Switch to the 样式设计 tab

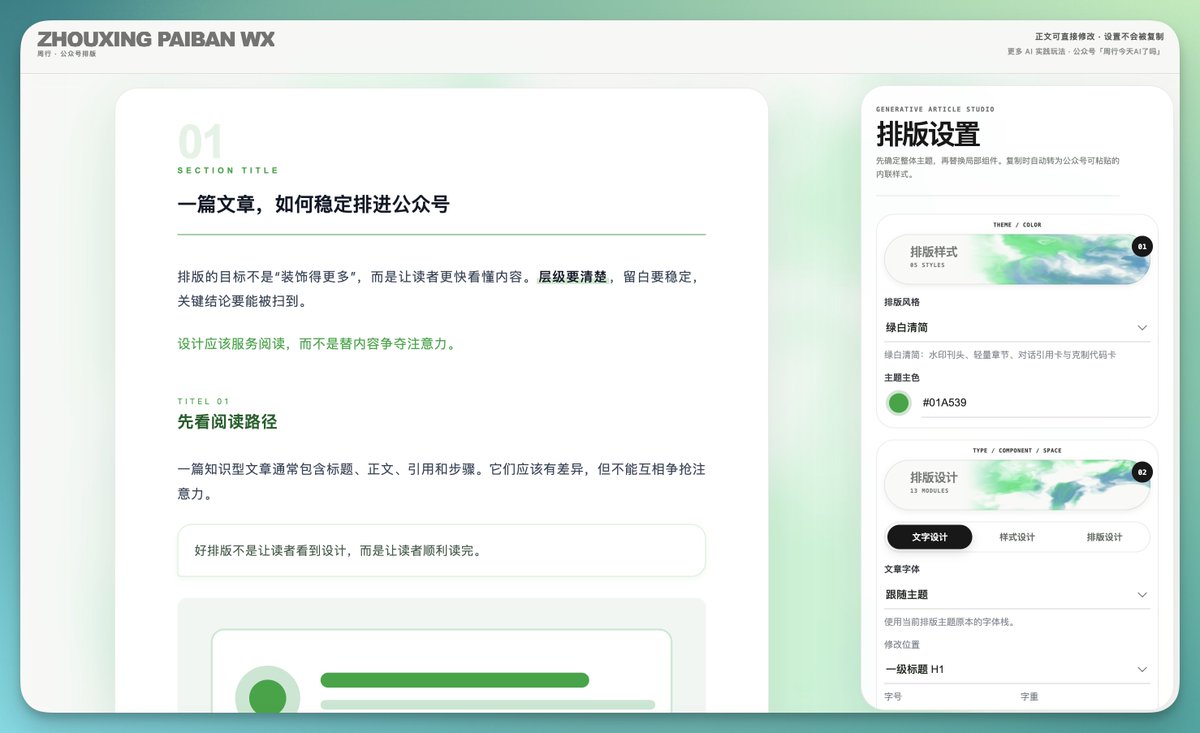pyautogui.click(x=1017, y=537)
